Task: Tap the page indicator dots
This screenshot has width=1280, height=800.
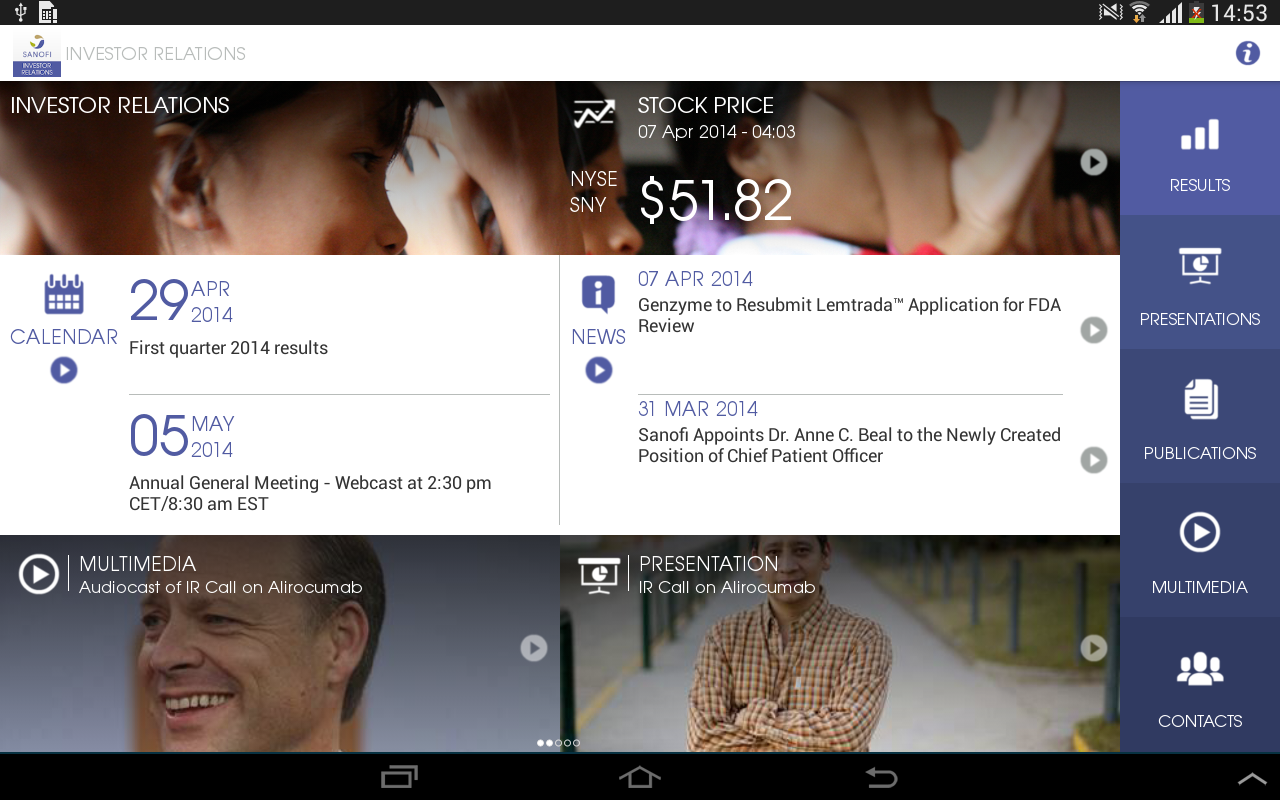Action: 558,743
